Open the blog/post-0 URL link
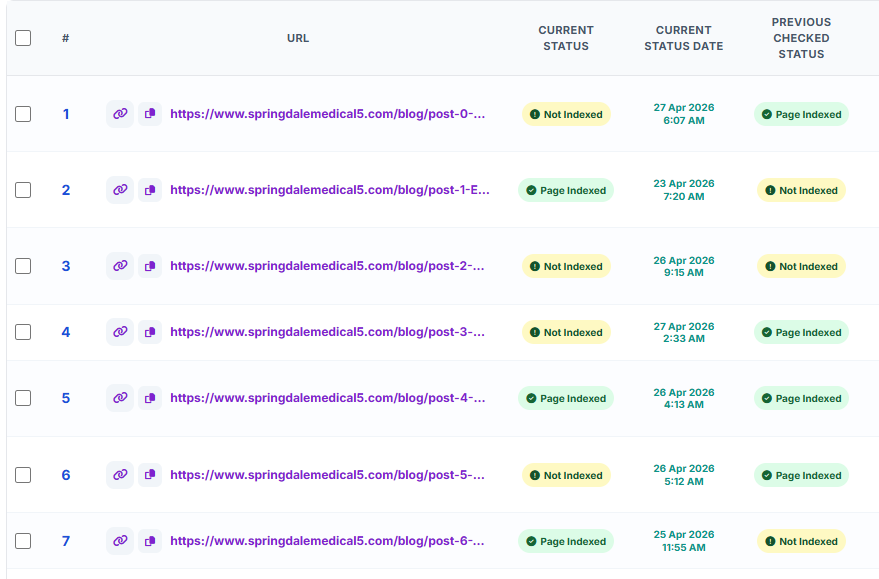The width and height of the screenshot is (879, 579). coord(327,114)
